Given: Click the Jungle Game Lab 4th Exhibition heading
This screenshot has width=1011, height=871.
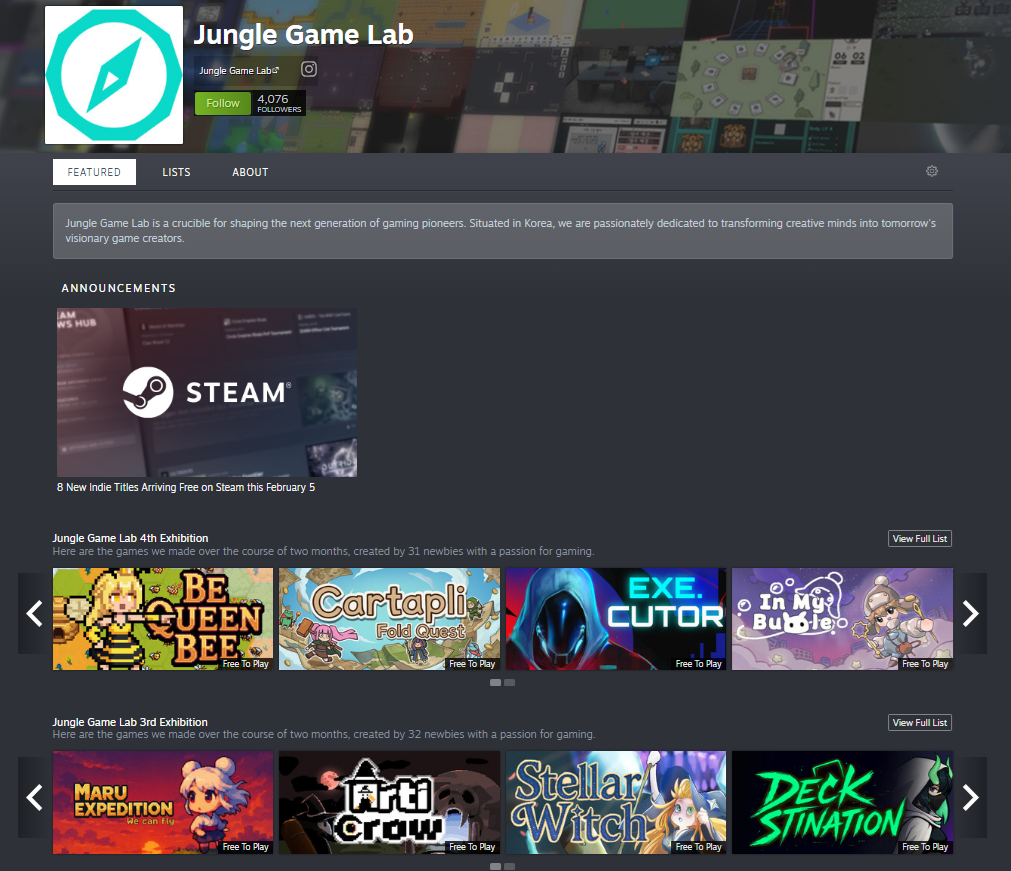Looking at the screenshot, I should tap(130, 538).
